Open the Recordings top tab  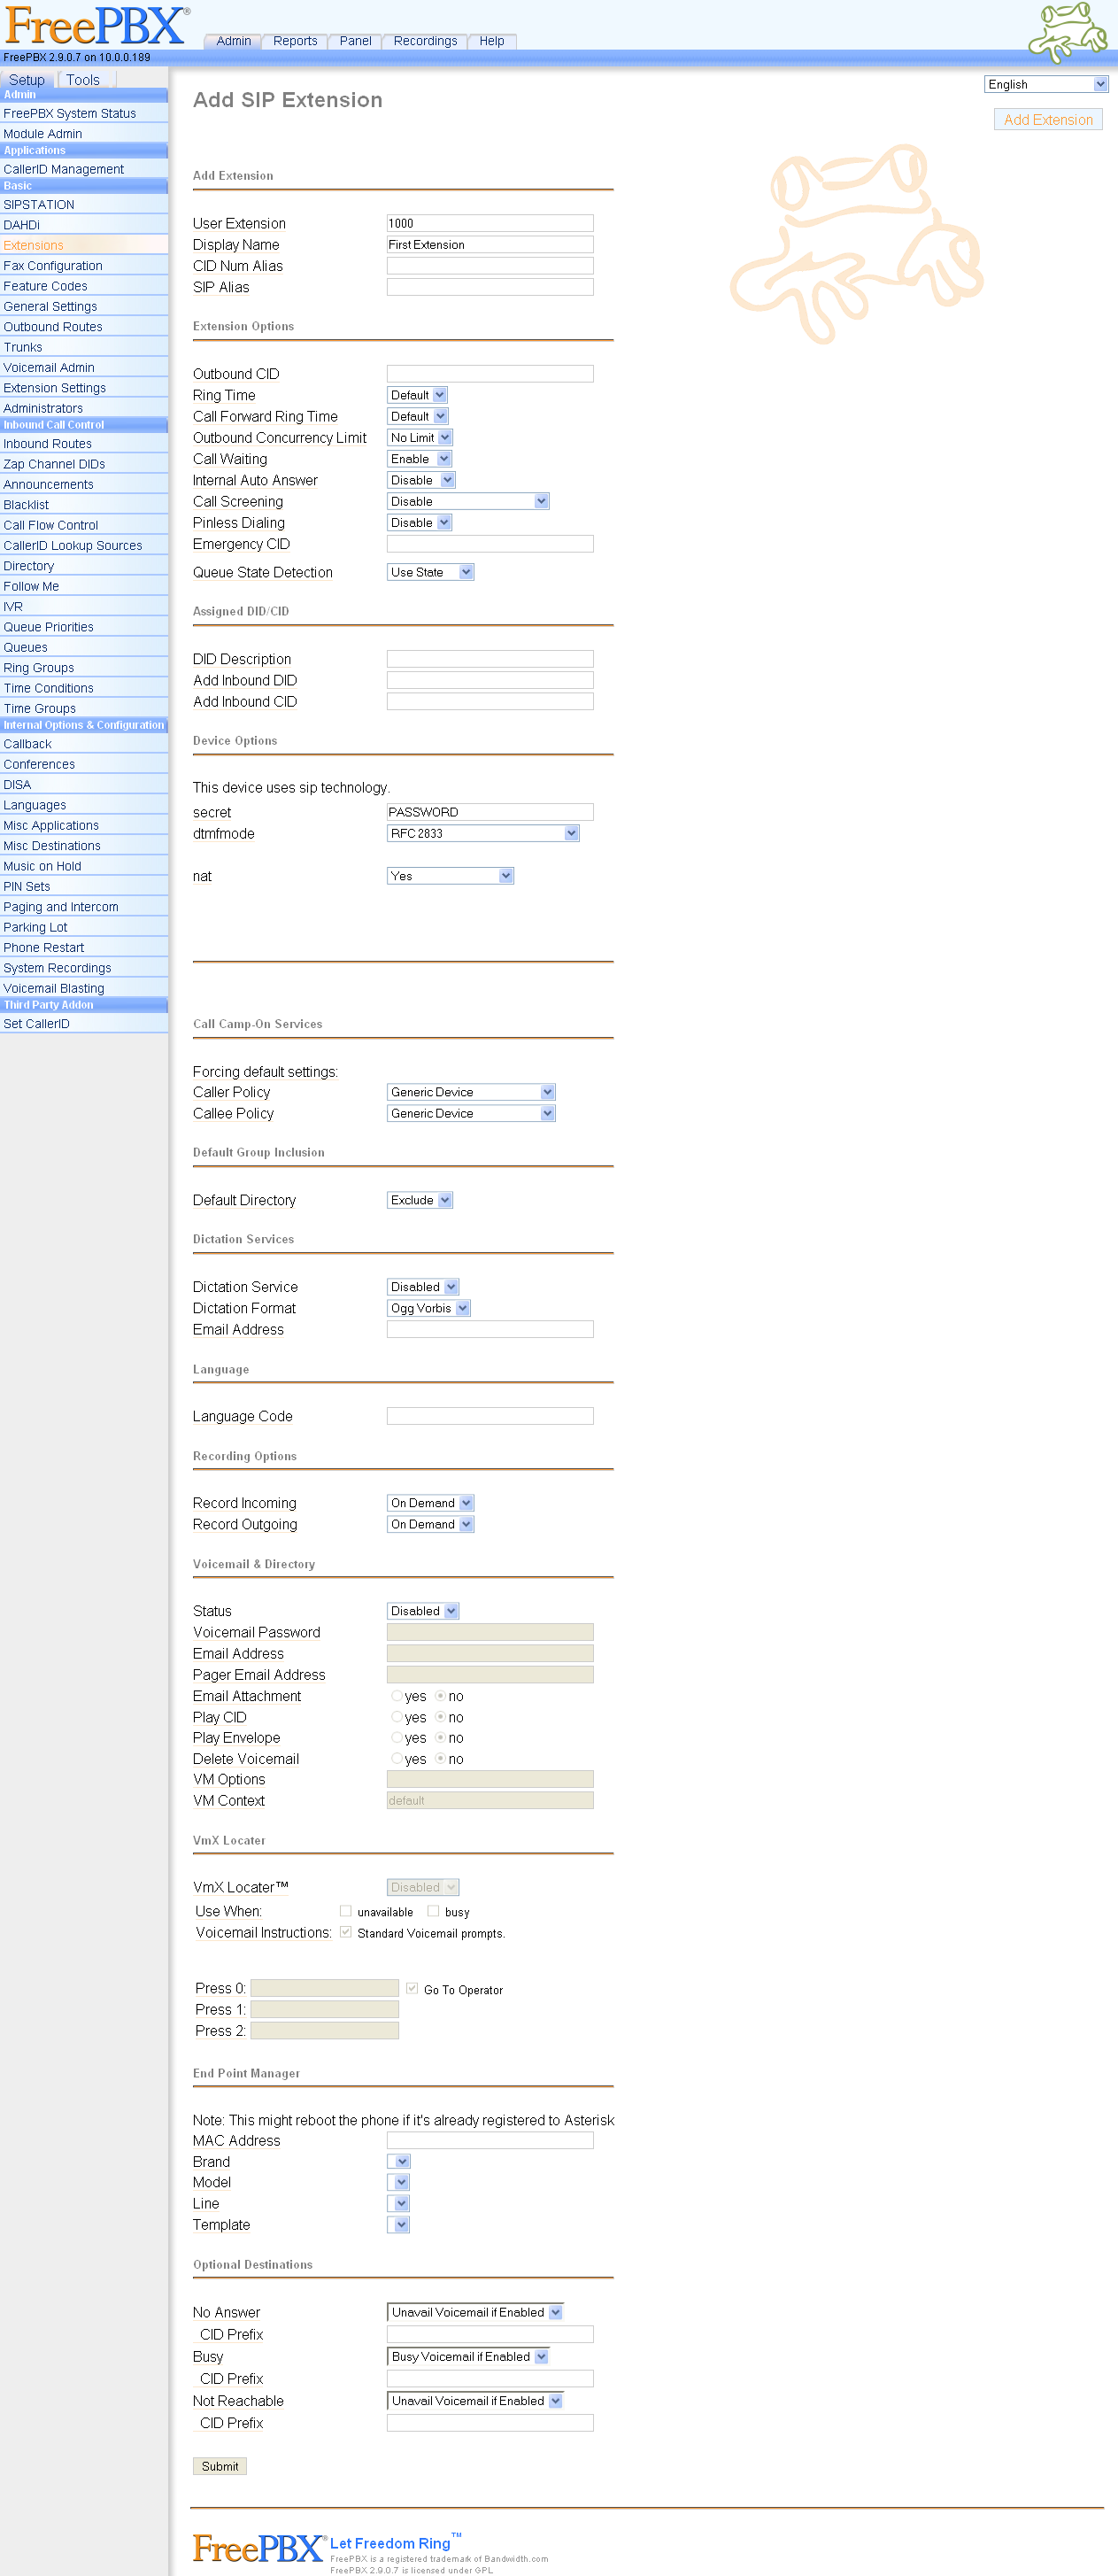(425, 41)
